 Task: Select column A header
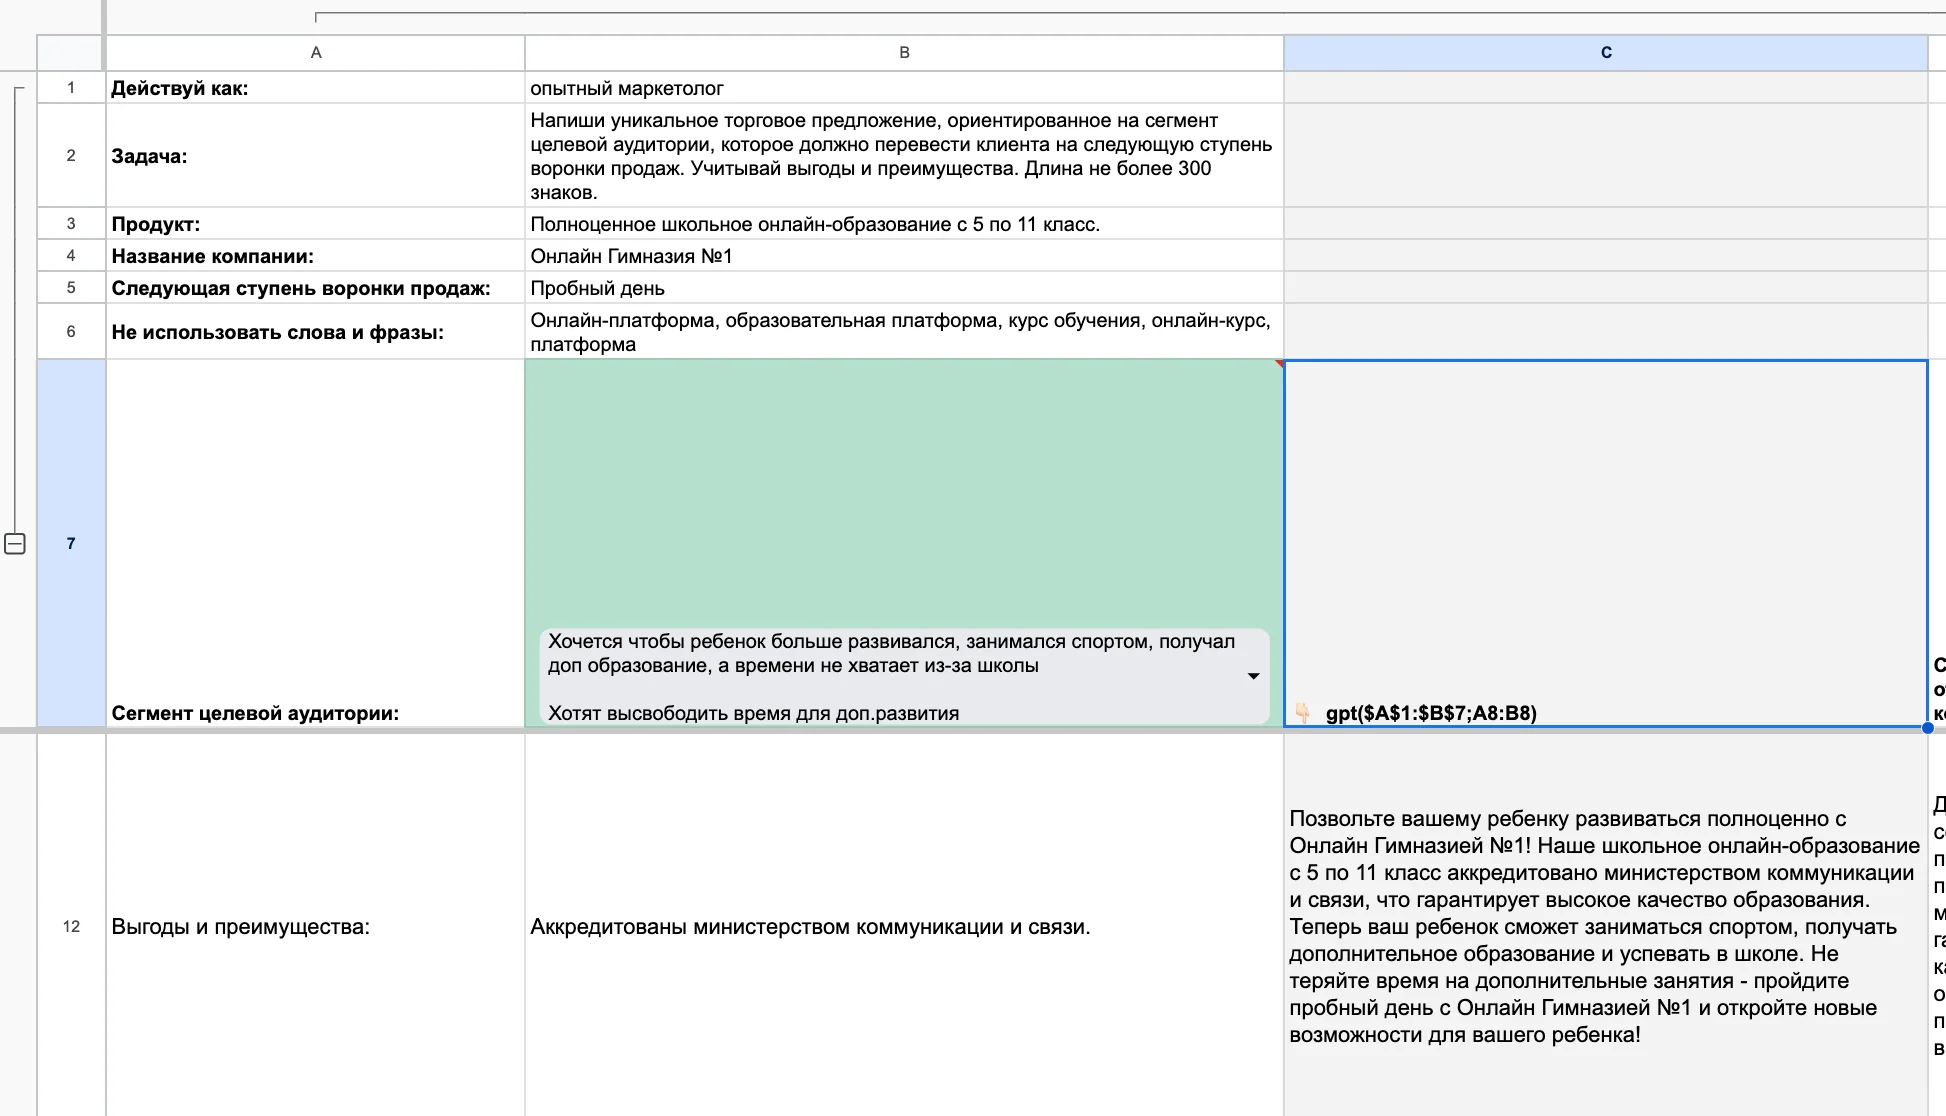316,53
